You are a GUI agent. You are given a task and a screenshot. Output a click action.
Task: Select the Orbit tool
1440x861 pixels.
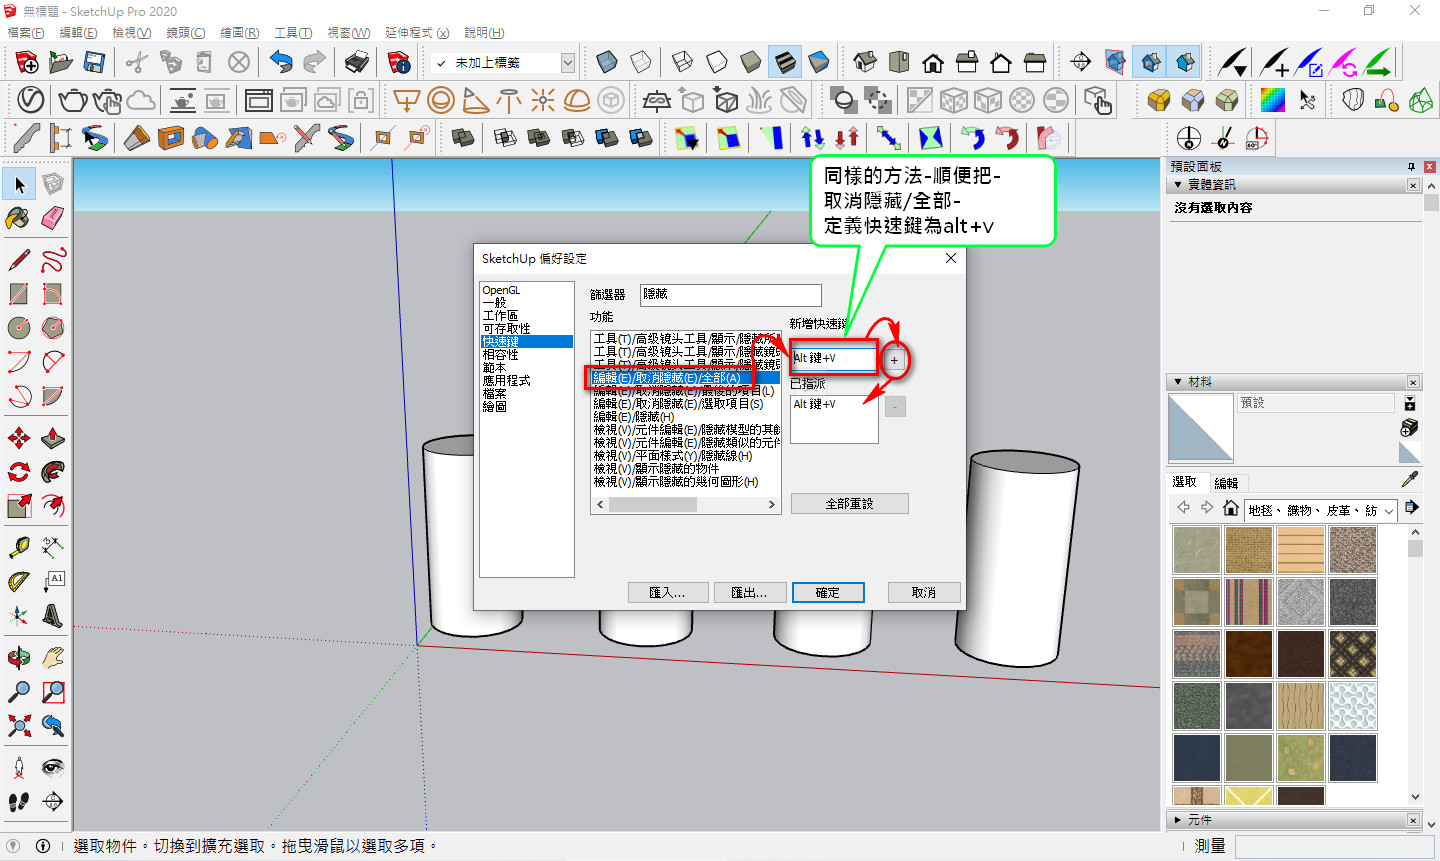coord(19,658)
